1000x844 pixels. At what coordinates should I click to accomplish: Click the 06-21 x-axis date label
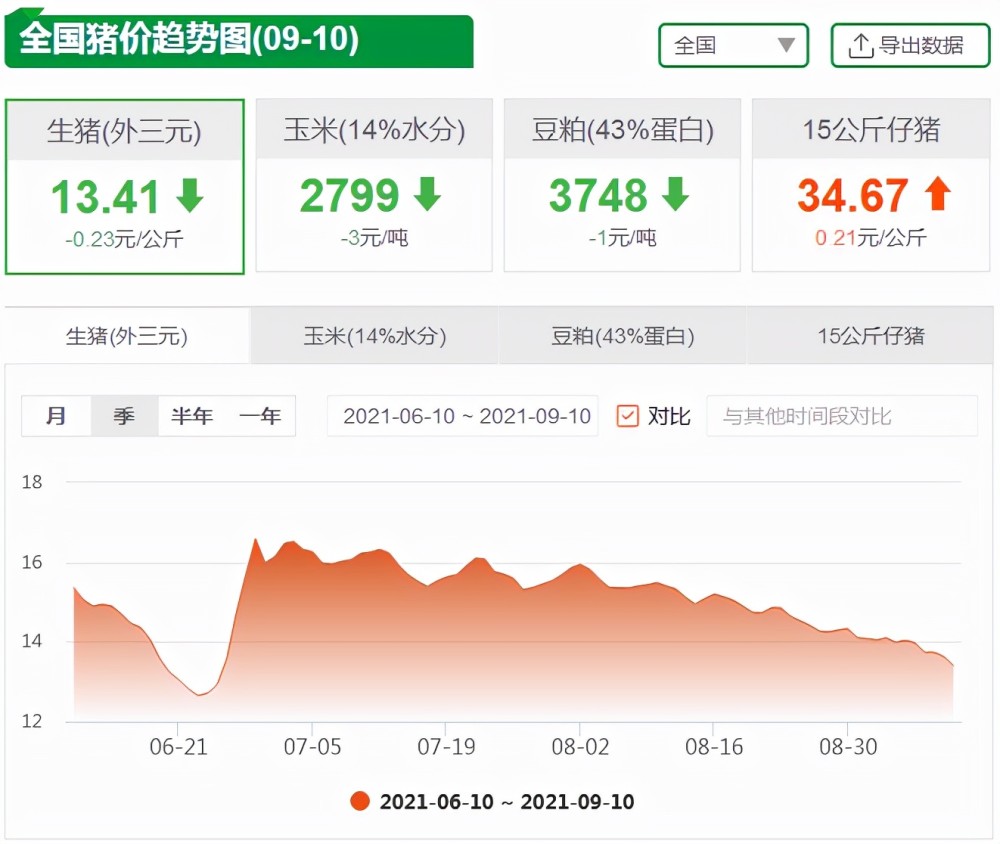tap(179, 746)
